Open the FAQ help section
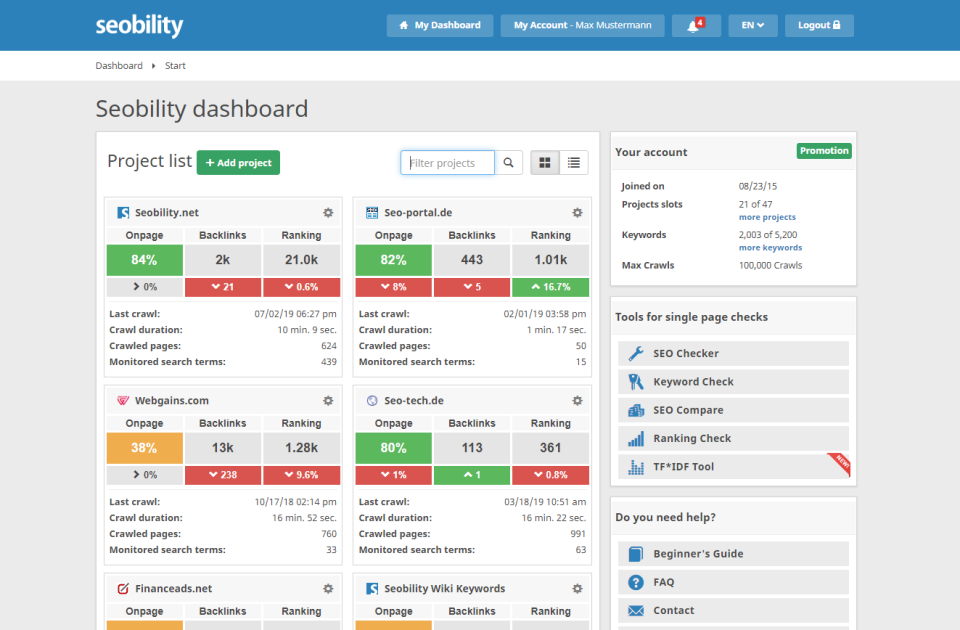Screen dimensions: 960x630 click(x=733, y=581)
